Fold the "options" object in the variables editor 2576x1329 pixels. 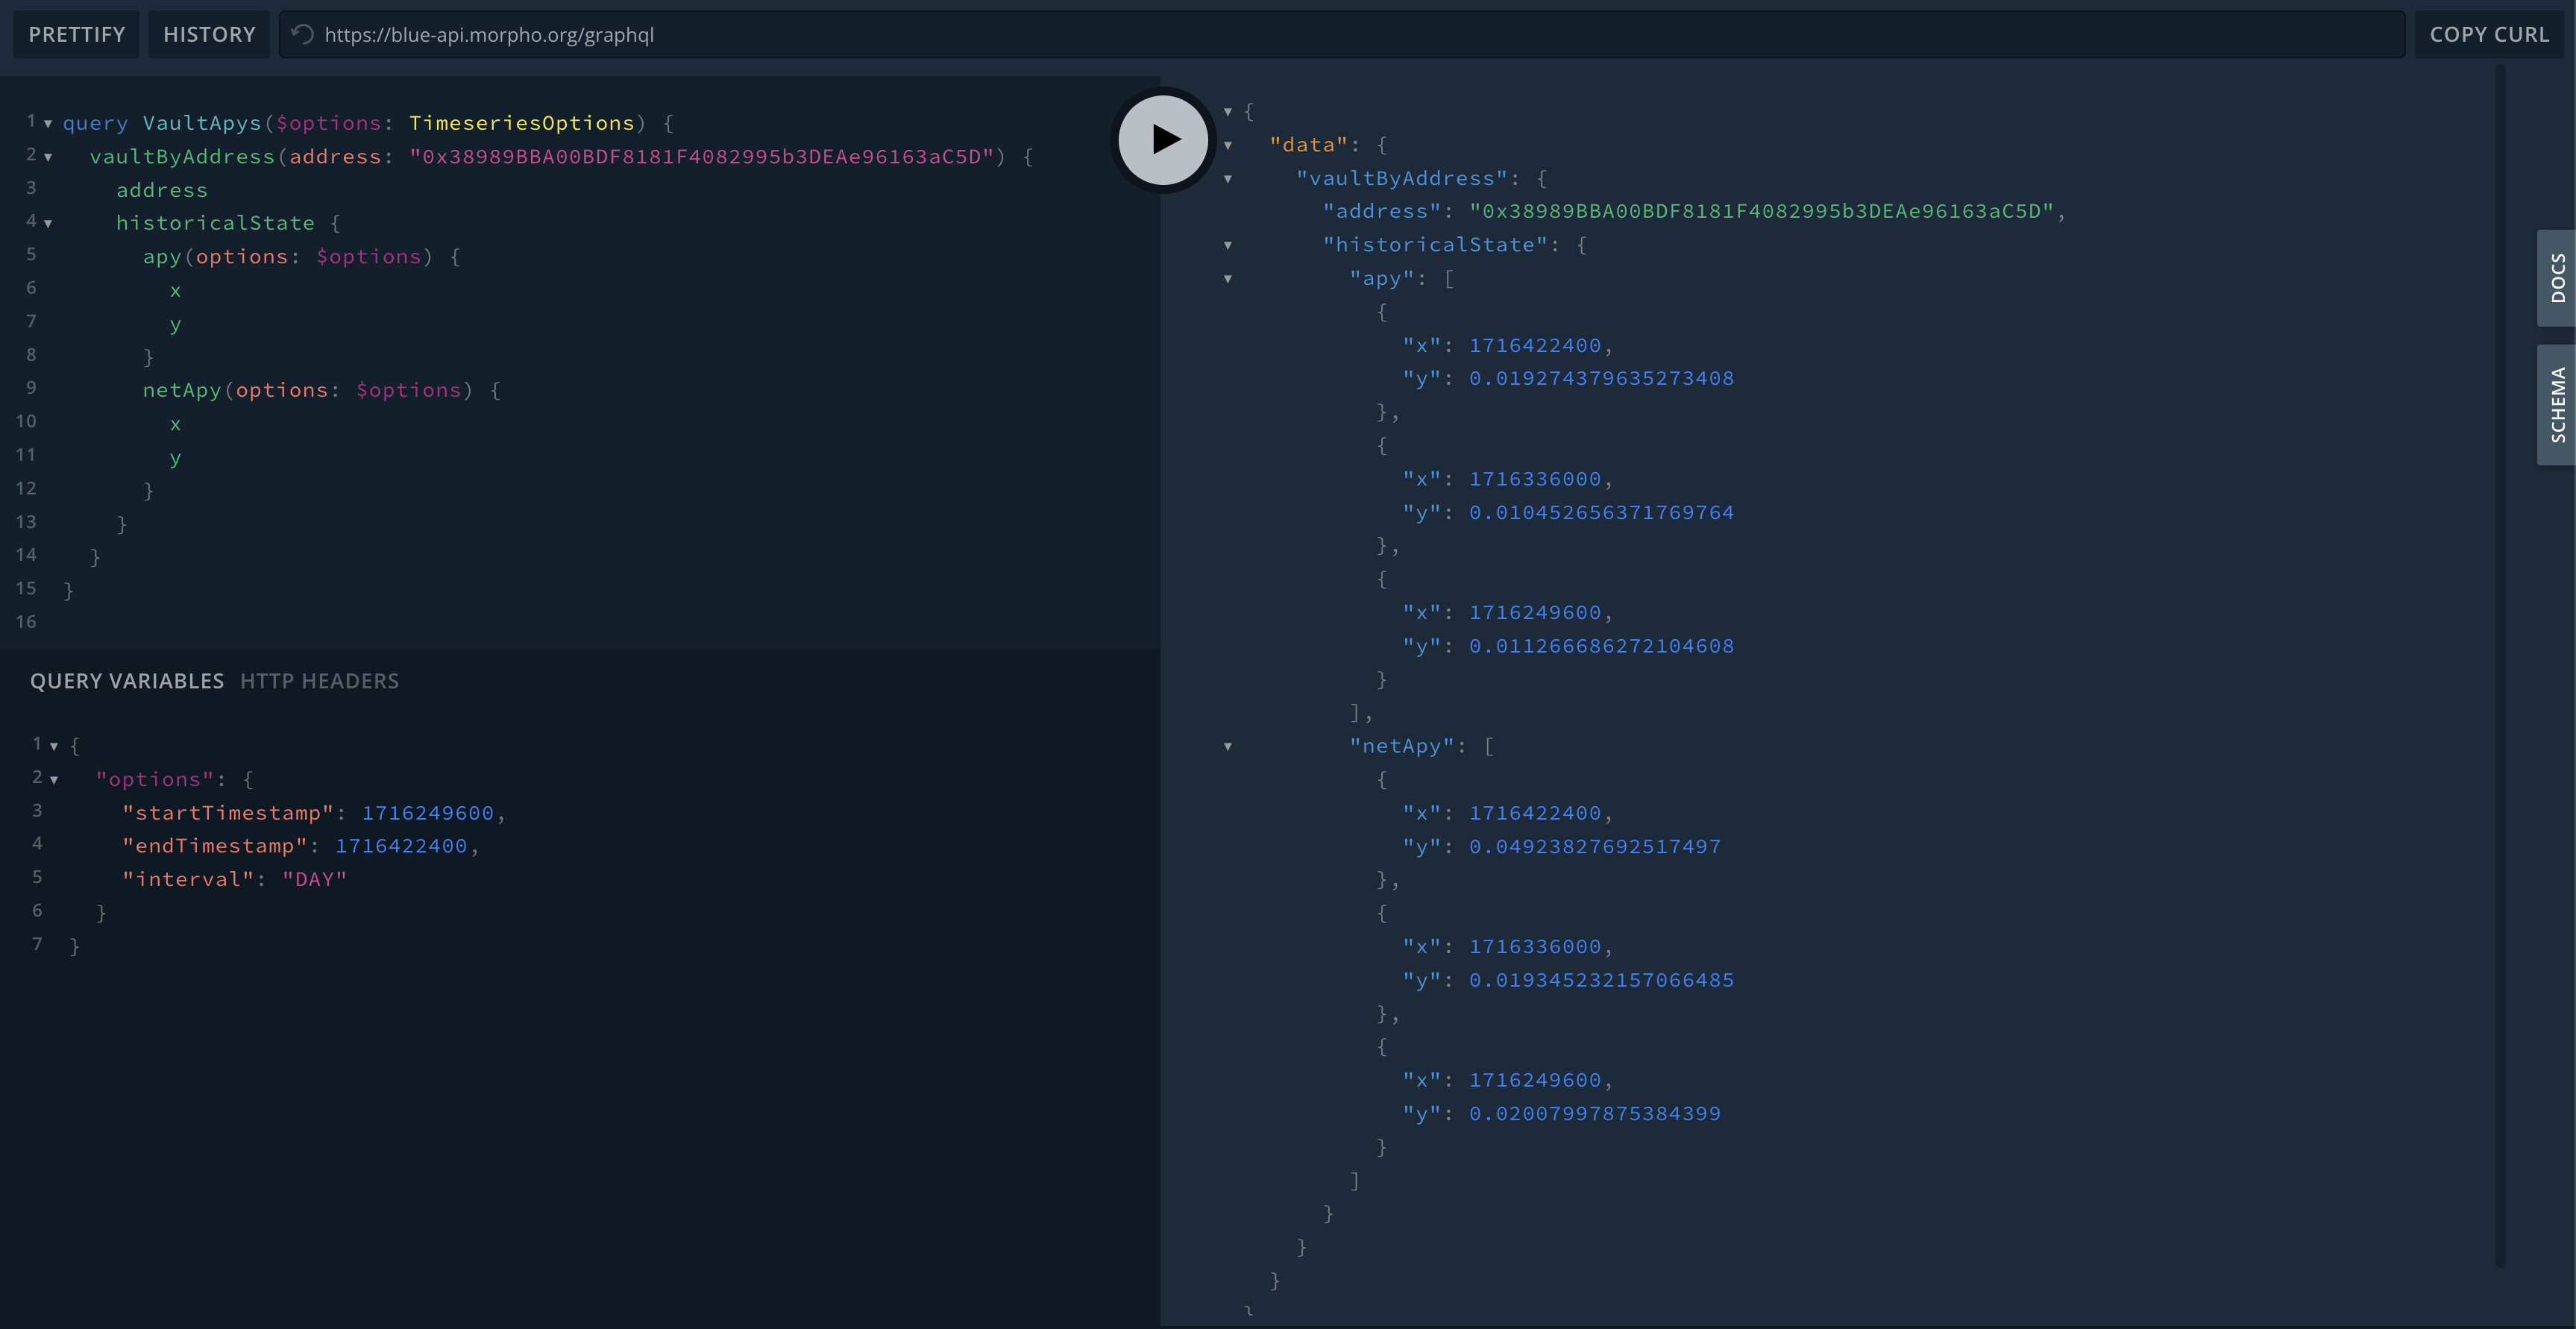point(54,780)
